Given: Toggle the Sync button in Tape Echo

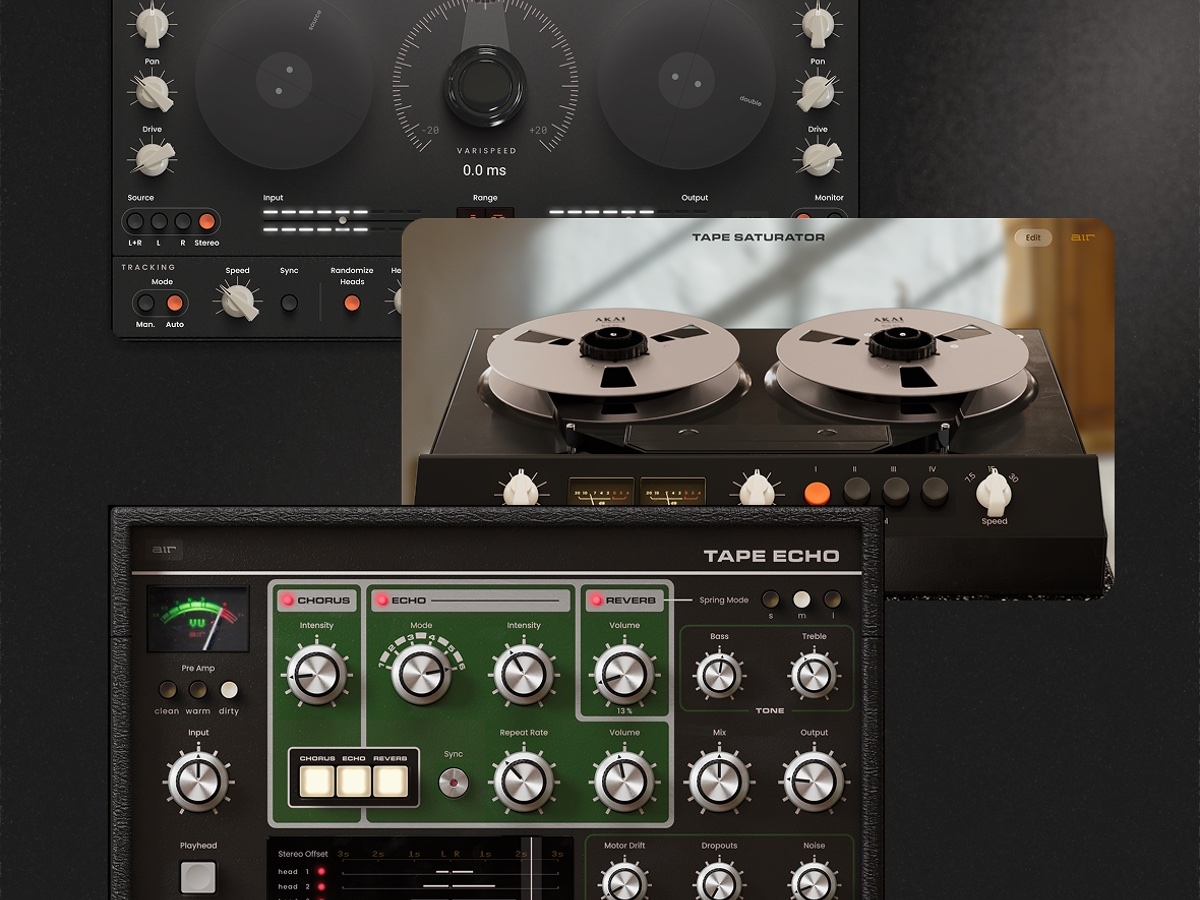Looking at the screenshot, I should [x=454, y=782].
